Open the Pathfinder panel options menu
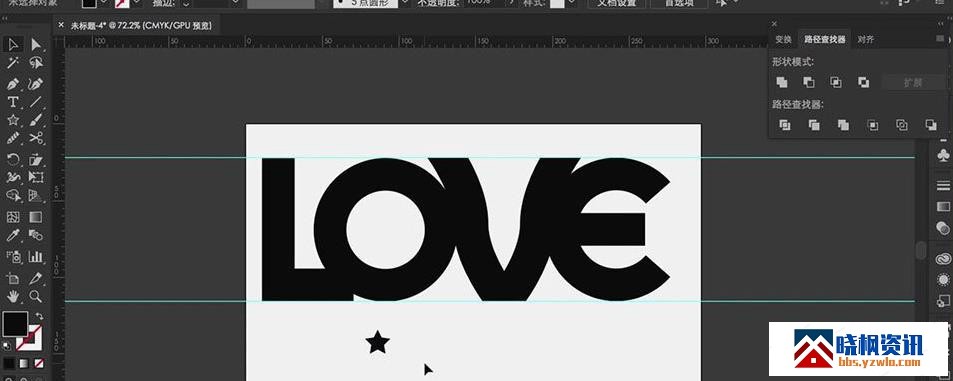This screenshot has width=953, height=381. pyautogui.click(x=940, y=38)
